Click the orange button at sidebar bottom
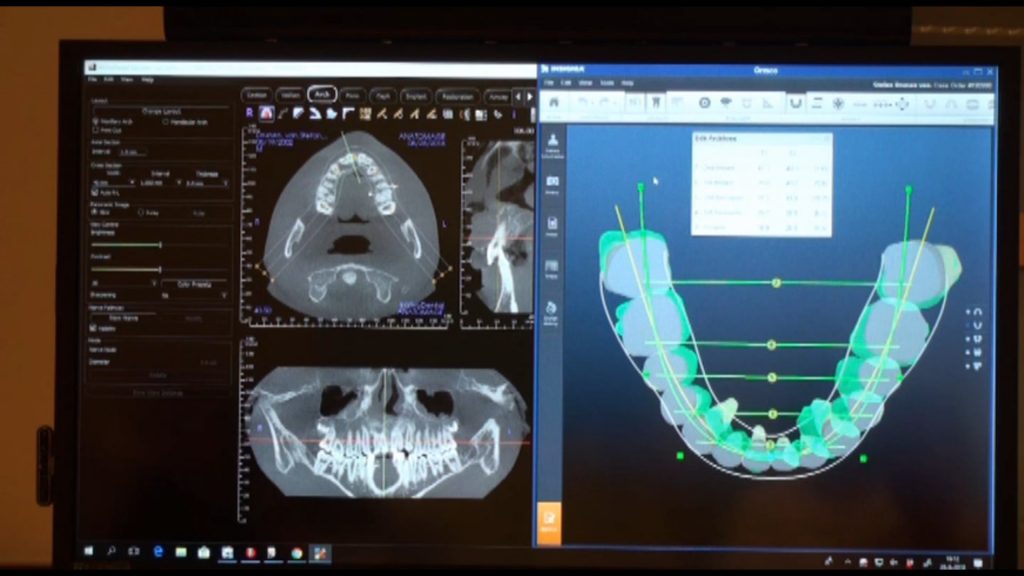This screenshot has width=1024, height=576. pyautogui.click(x=549, y=521)
